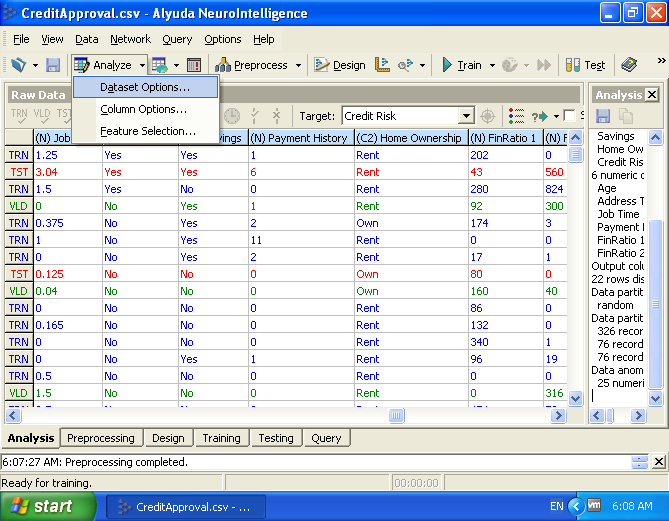Viewport: 669px width, 521px height.
Task: Click data grid scroll down arrow
Action: point(575,399)
